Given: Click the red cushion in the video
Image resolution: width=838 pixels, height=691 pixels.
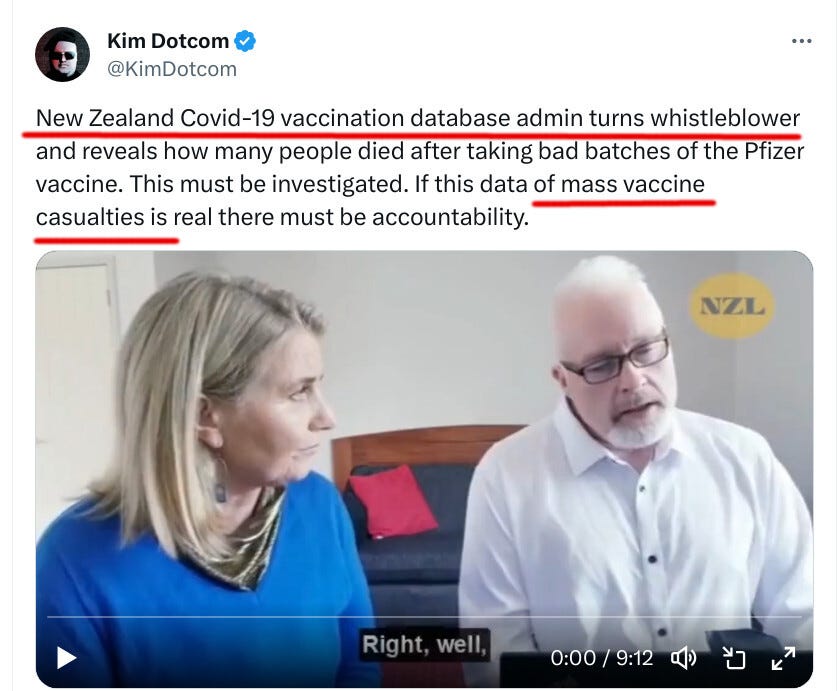Looking at the screenshot, I should tap(392, 501).
